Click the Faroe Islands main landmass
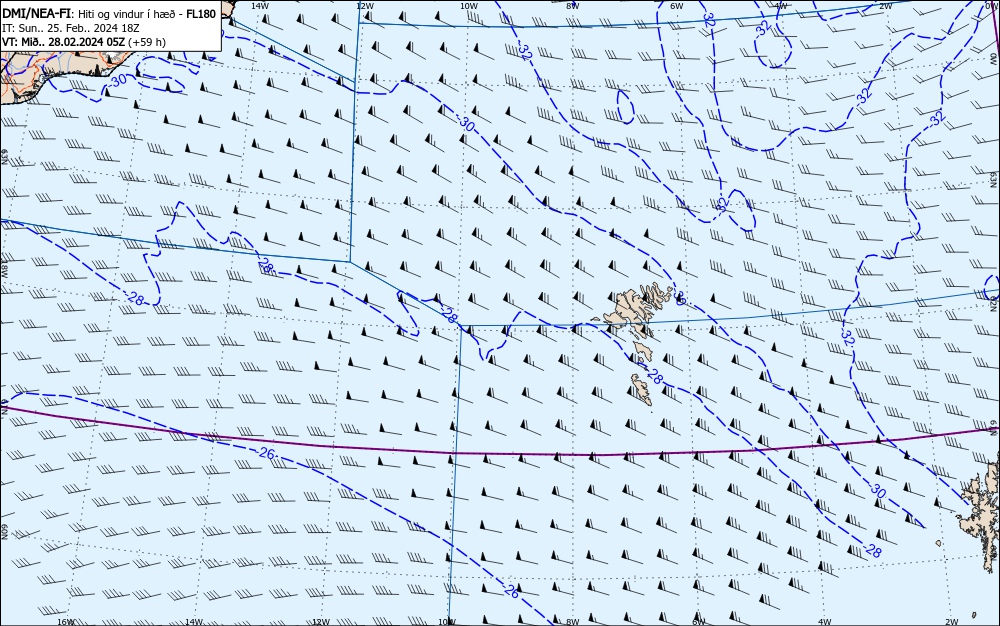The height and width of the screenshot is (626, 1000). click(631, 312)
